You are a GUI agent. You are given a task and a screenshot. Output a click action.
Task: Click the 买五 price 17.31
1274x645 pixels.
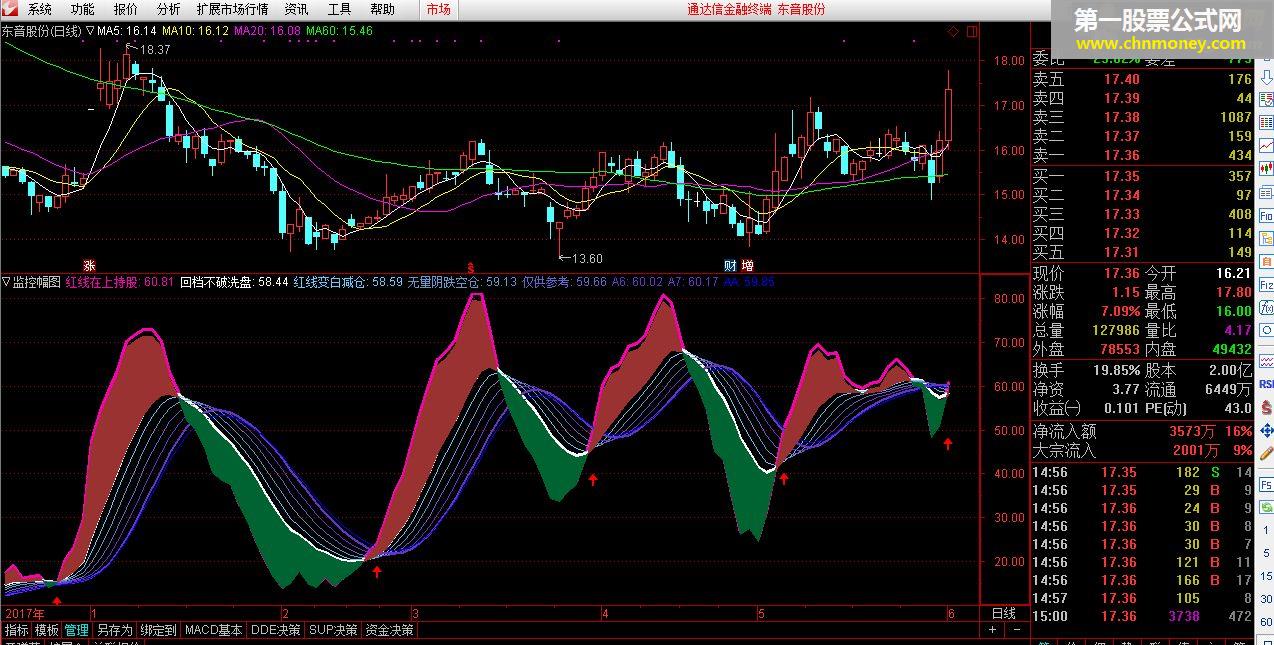pyautogui.click(x=1121, y=253)
